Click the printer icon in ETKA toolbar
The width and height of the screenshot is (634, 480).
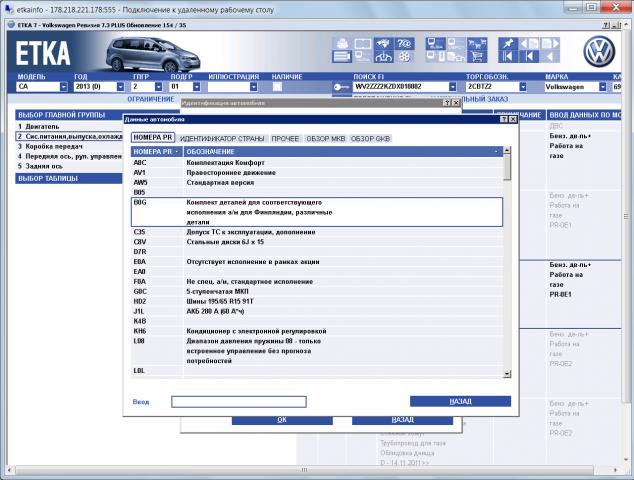pos(342,44)
